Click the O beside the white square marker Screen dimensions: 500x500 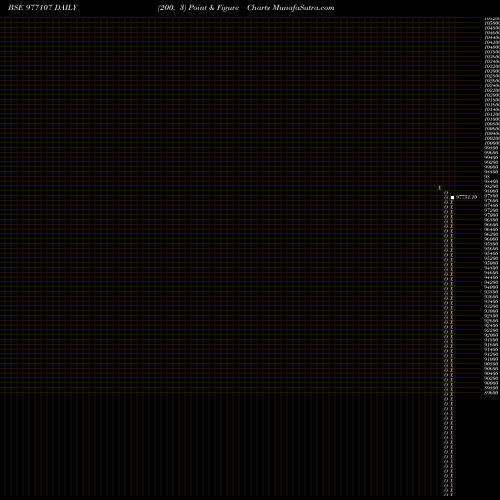click(446, 197)
